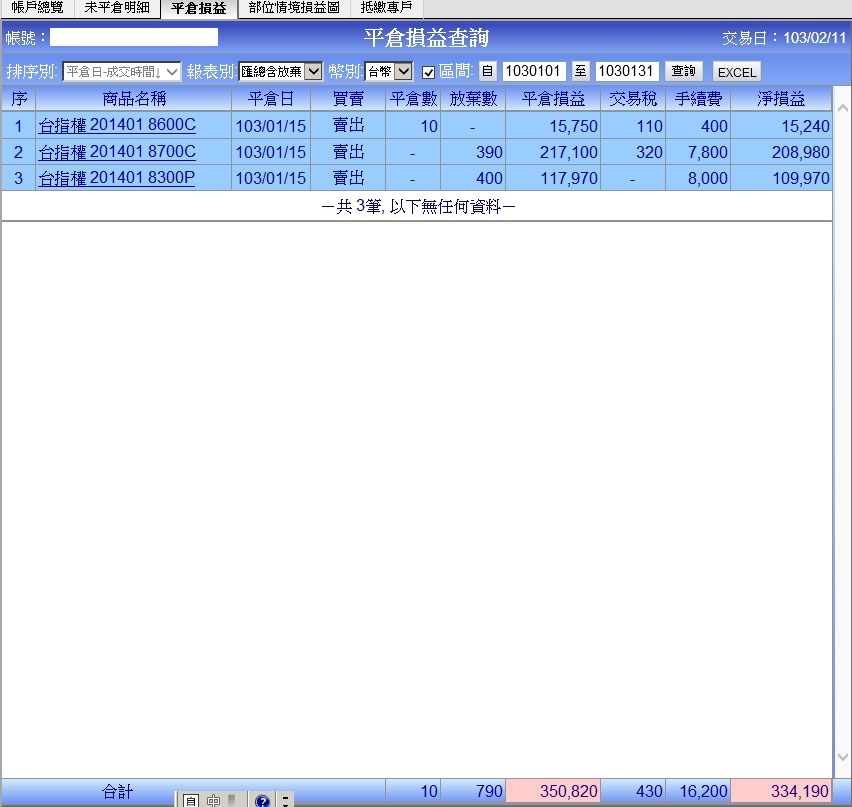Open the 部位情境損益圖 tab
This screenshot has height=807, width=852.
(x=294, y=8)
